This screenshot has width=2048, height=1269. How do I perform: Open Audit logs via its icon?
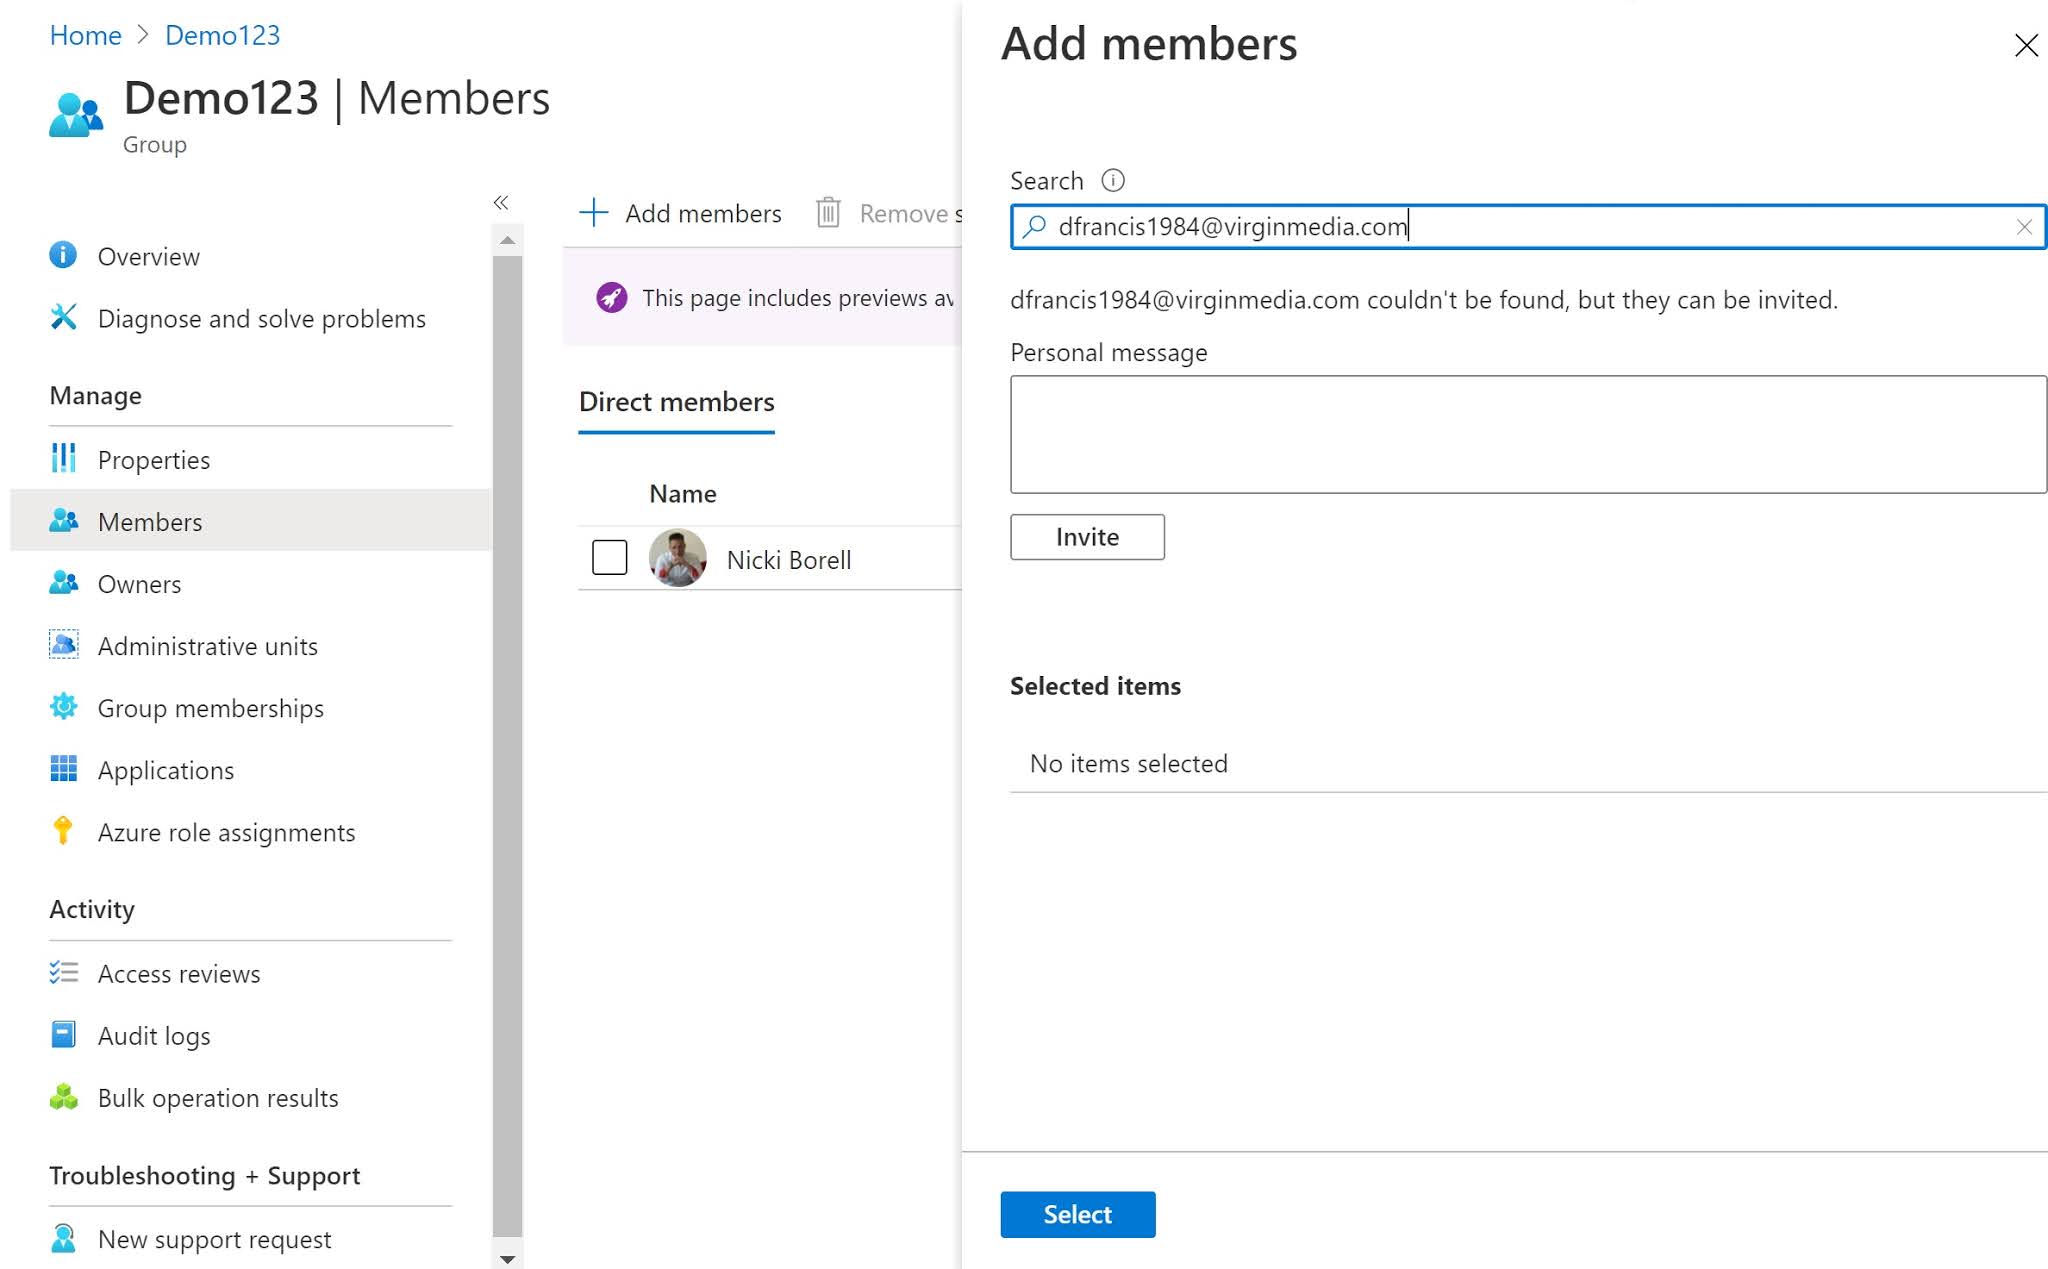tap(64, 1034)
